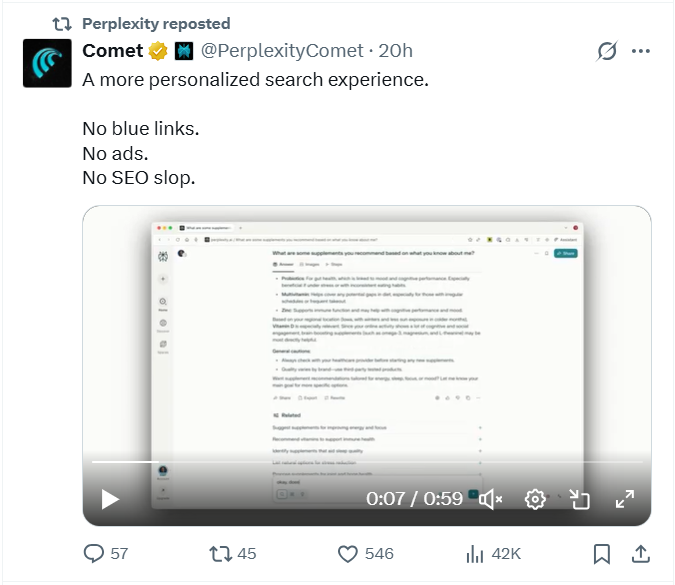Like the post with 546 likes
The width and height of the screenshot is (675, 585).
pos(365,554)
